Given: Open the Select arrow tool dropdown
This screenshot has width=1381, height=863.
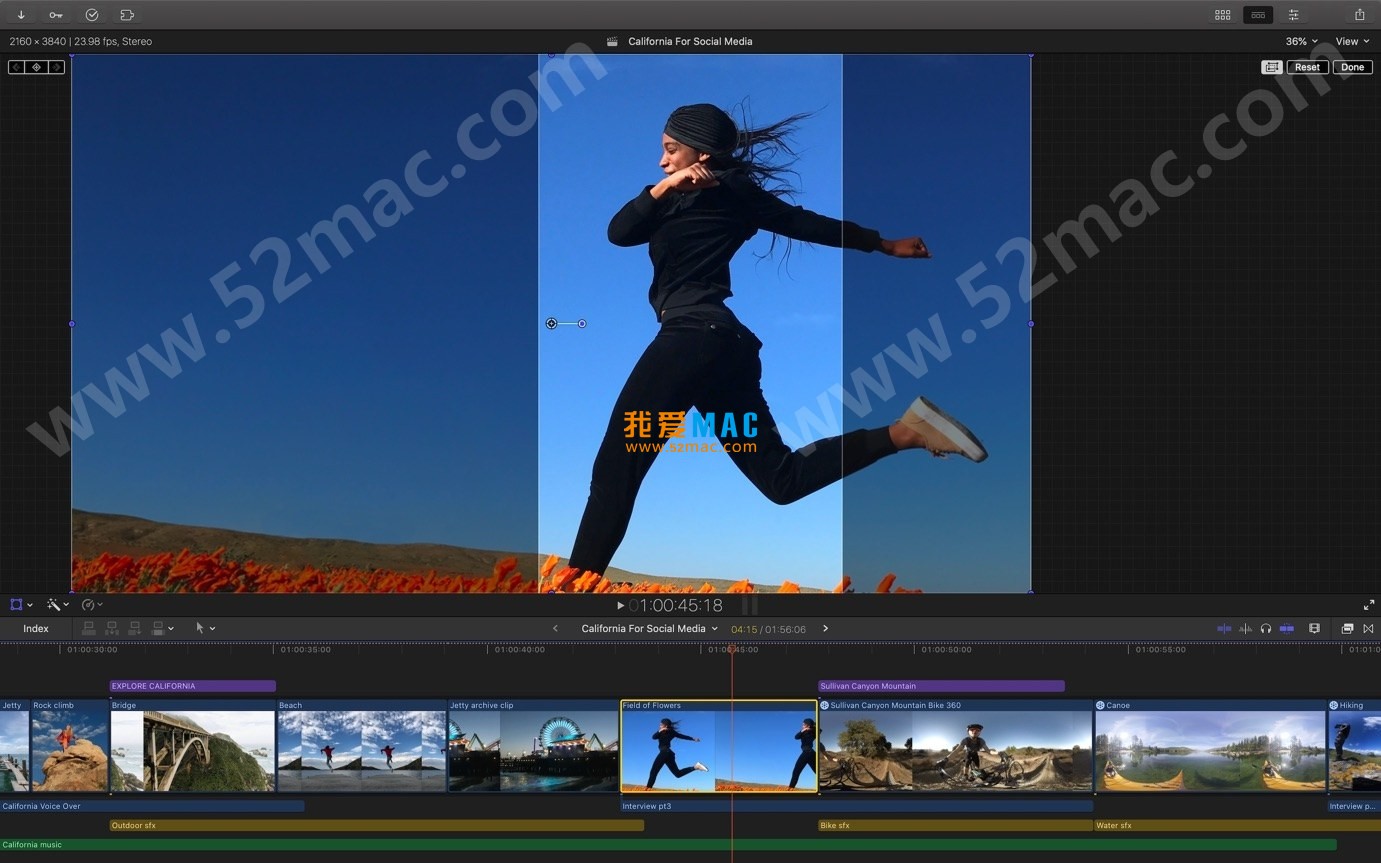Looking at the screenshot, I should [205, 629].
